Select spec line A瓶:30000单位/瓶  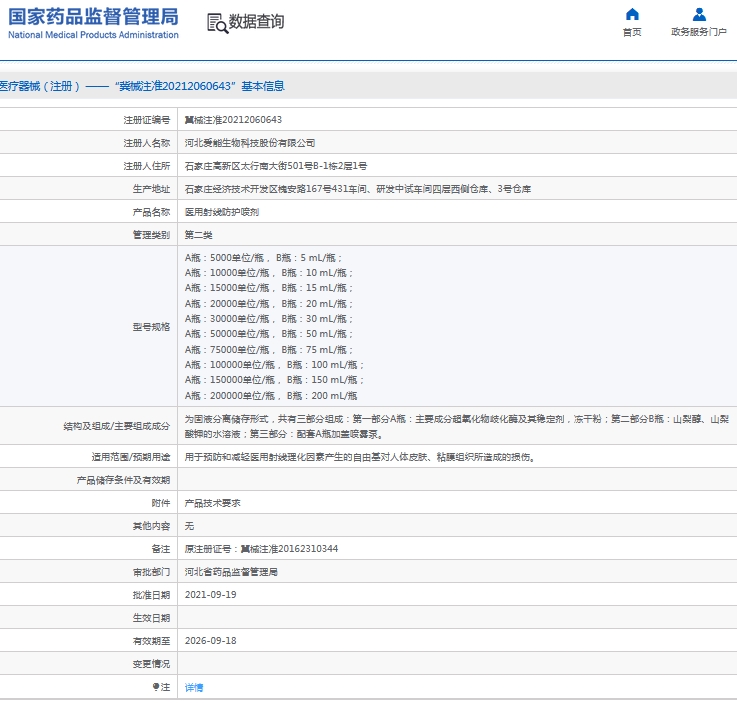click(269, 319)
